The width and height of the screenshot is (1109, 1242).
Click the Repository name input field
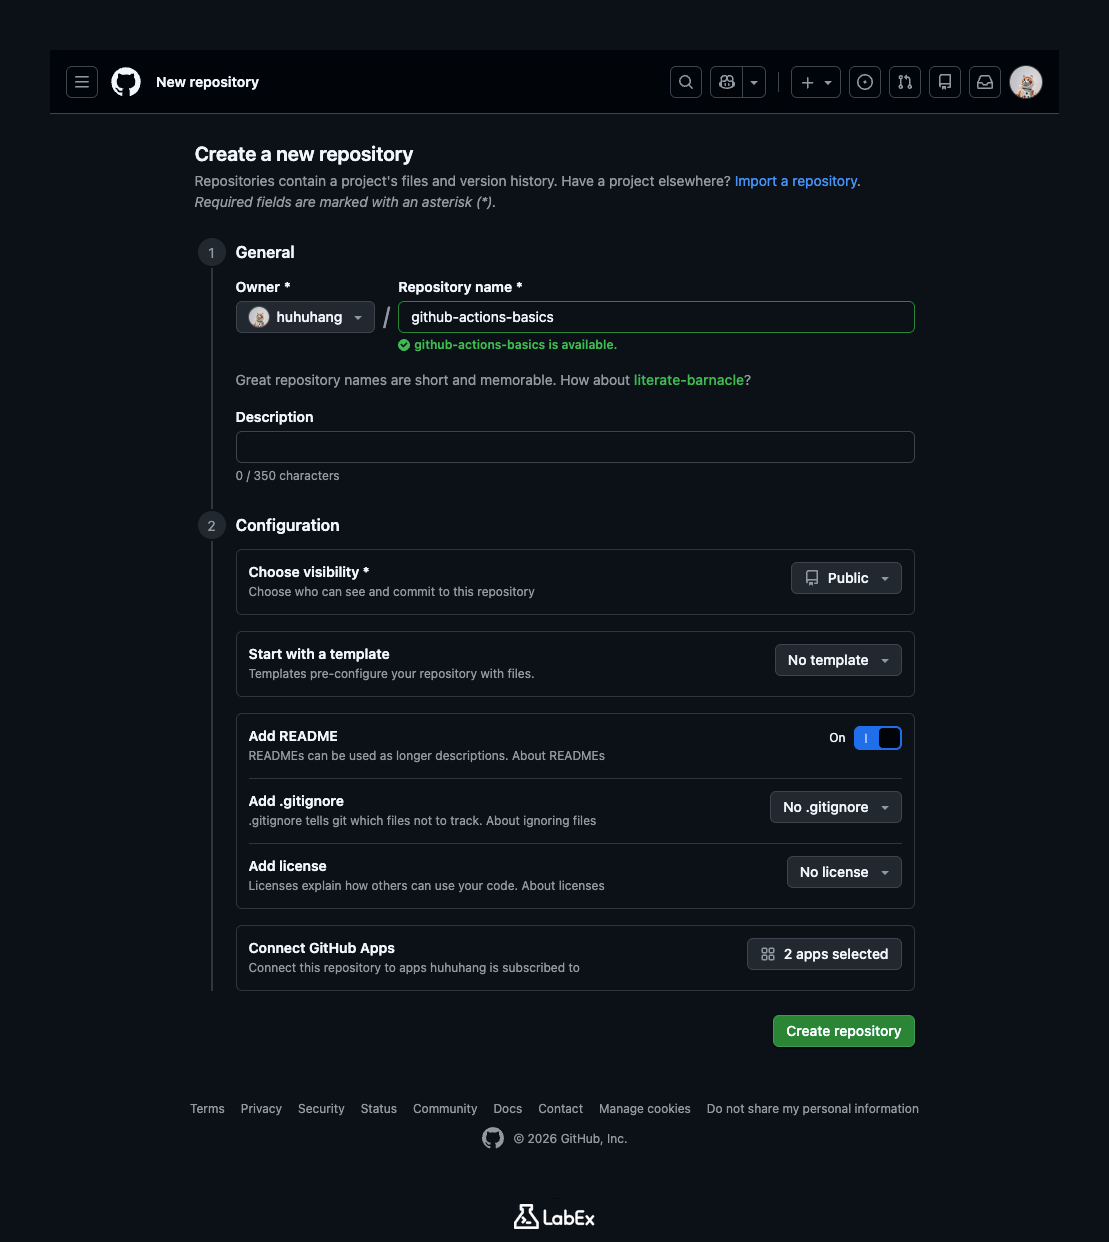click(656, 317)
